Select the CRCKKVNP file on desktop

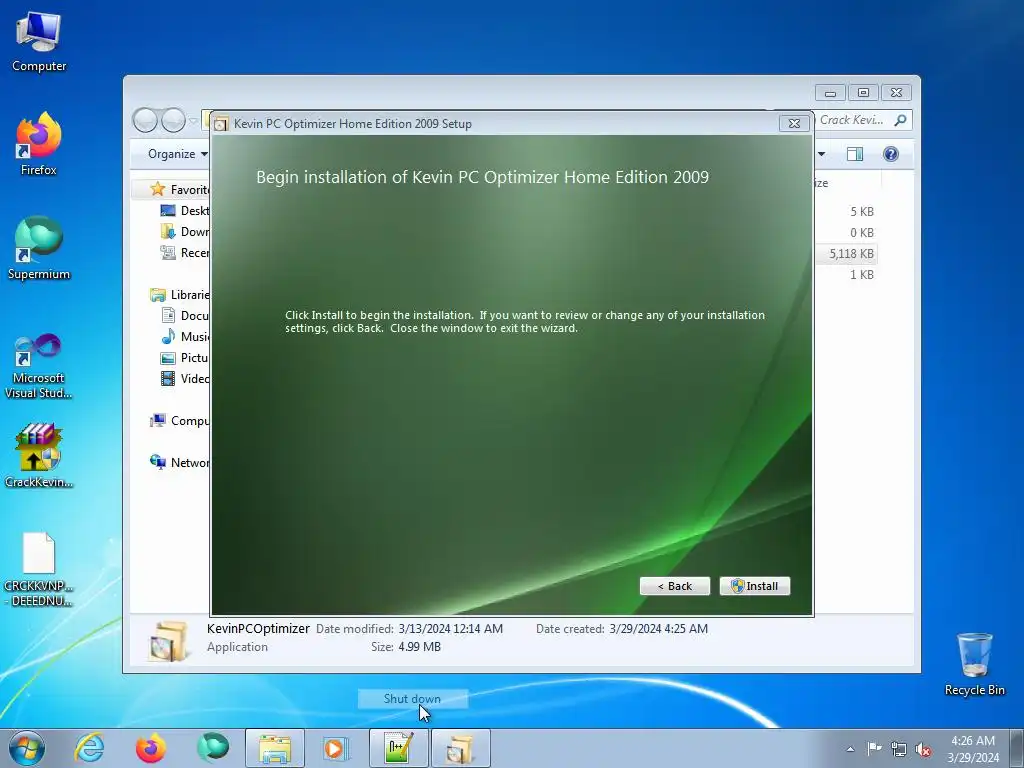tap(39, 570)
